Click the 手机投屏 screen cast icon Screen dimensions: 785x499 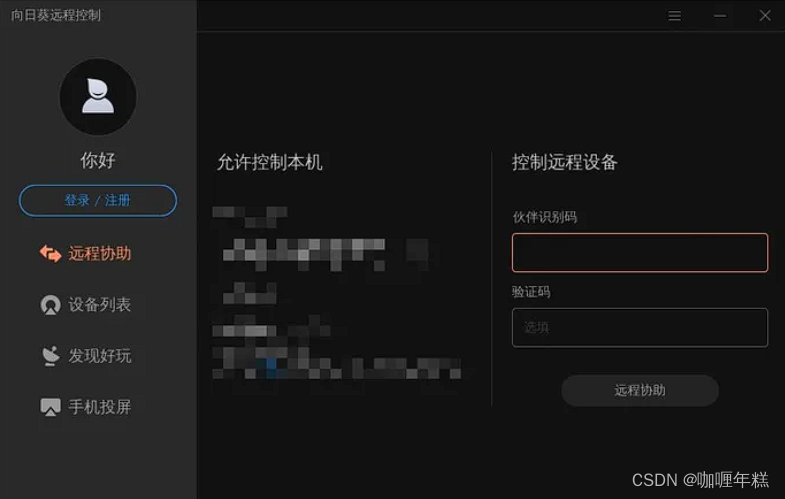(50, 407)
